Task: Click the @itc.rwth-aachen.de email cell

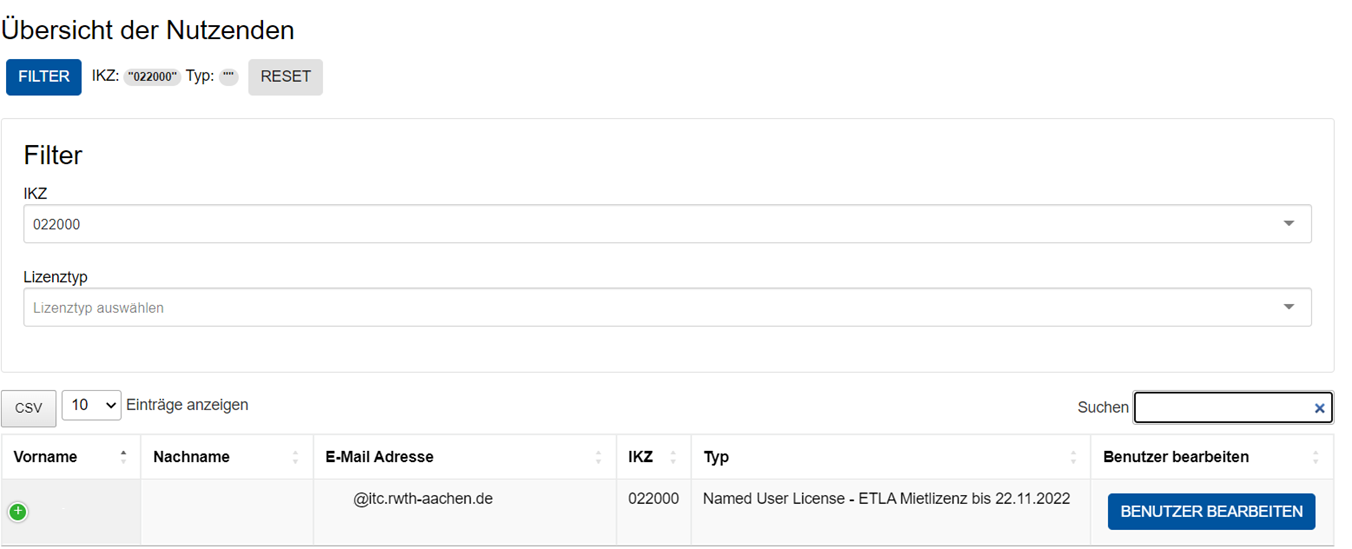Action: coord(422,498)
